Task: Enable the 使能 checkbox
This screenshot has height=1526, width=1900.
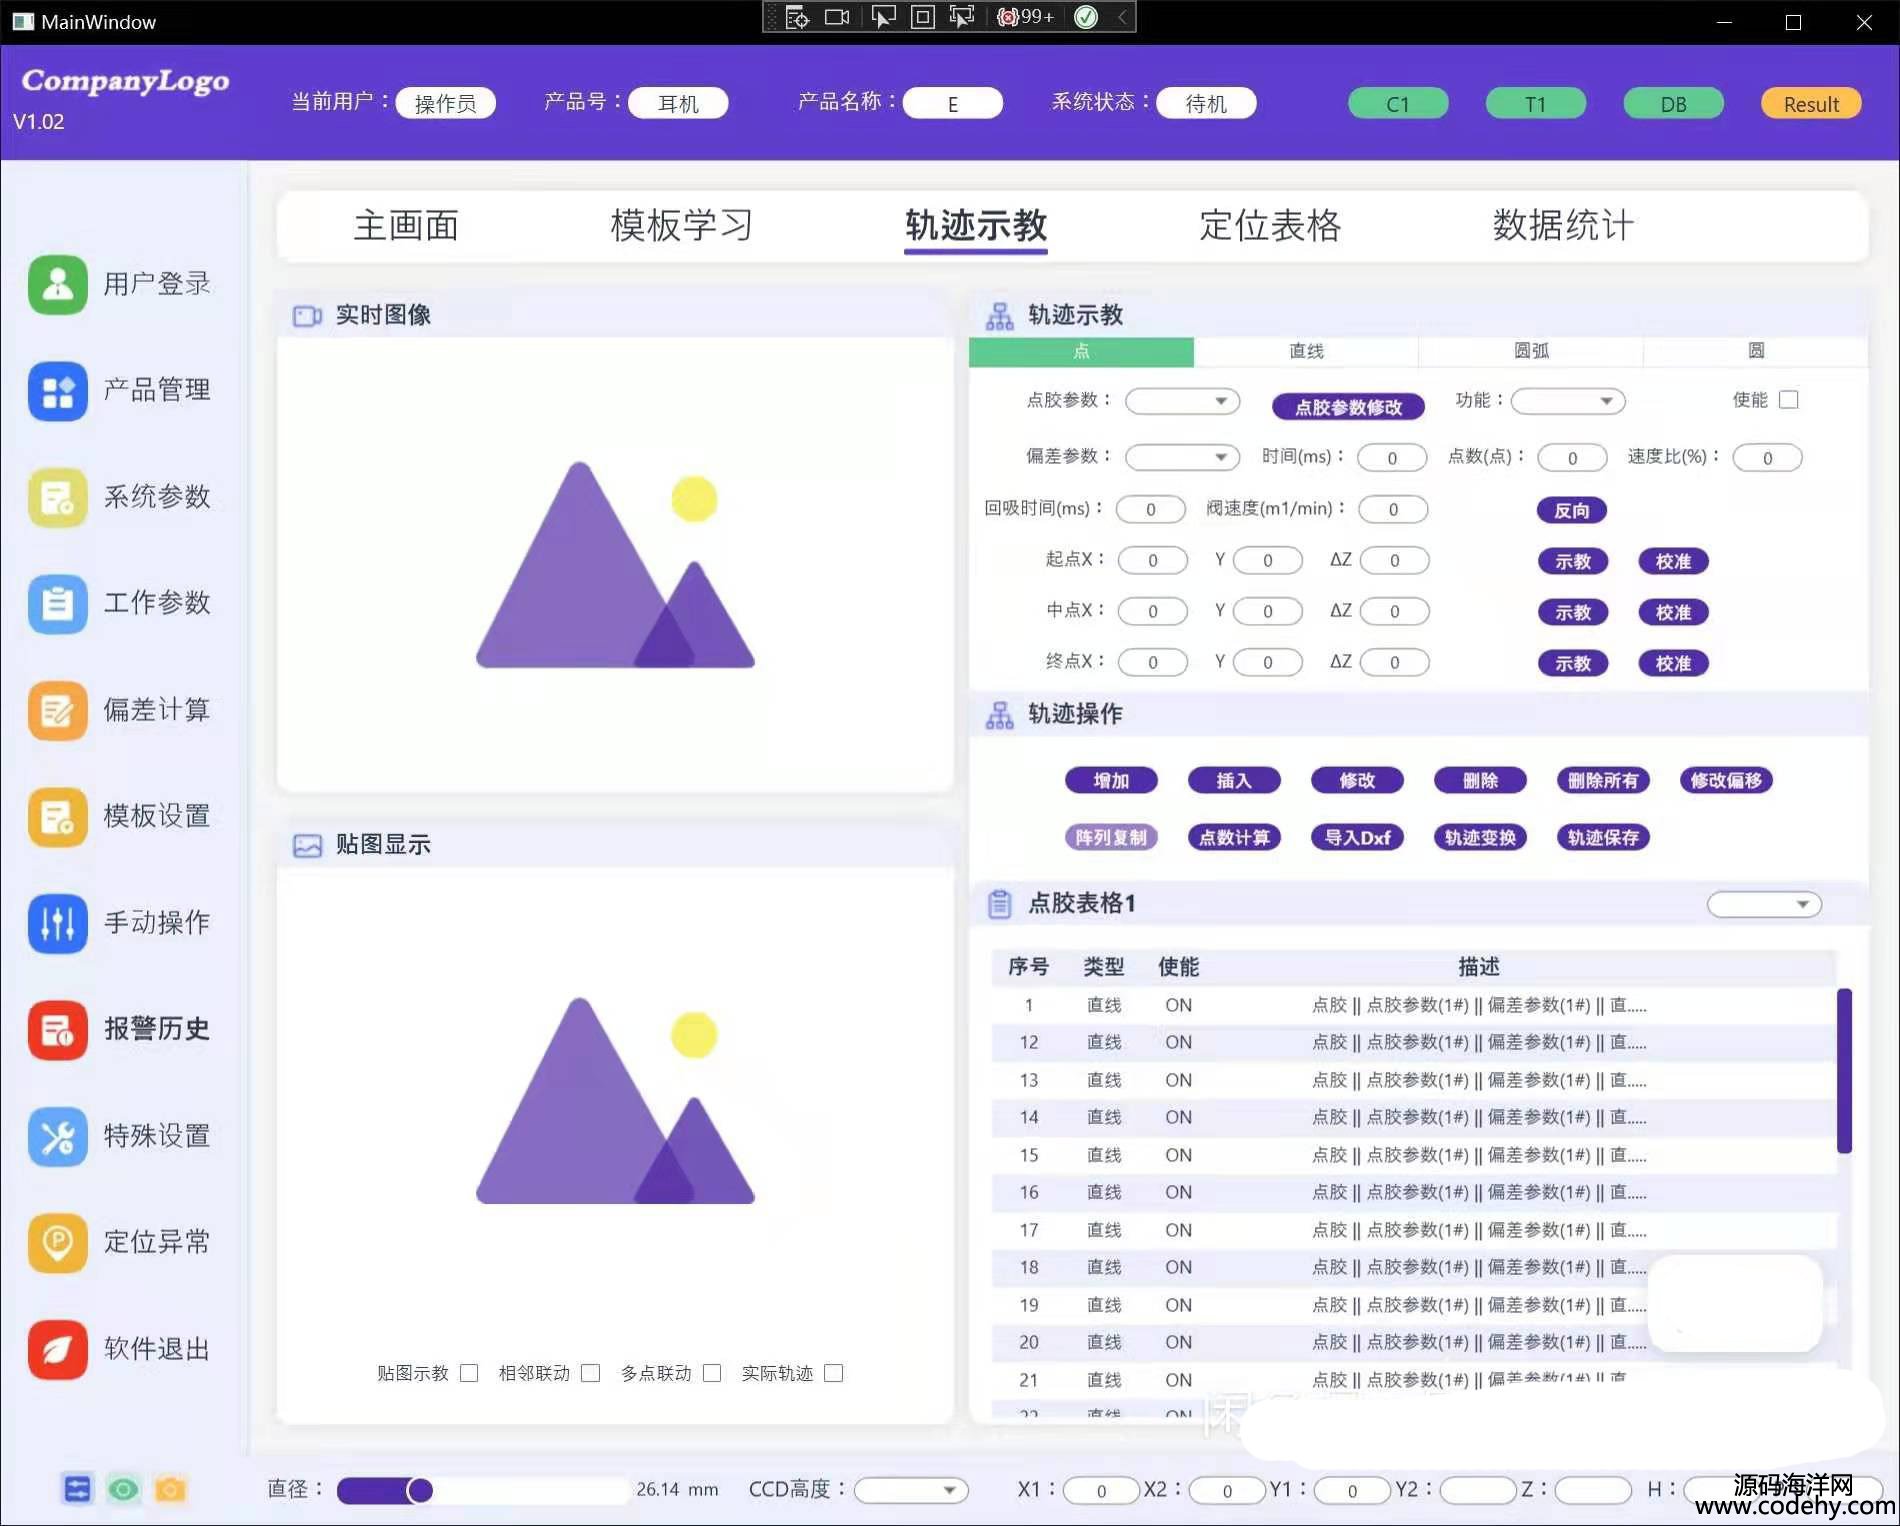Action: click(x=1789, y=400)
